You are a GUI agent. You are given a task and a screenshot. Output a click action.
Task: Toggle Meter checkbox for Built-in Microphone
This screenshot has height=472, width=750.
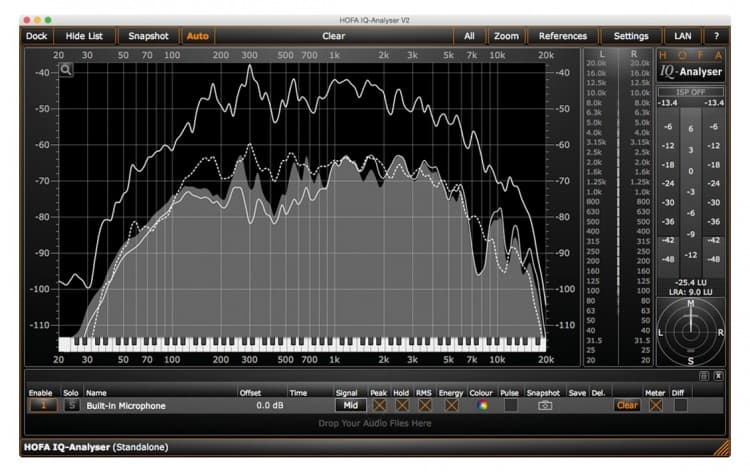655,406
